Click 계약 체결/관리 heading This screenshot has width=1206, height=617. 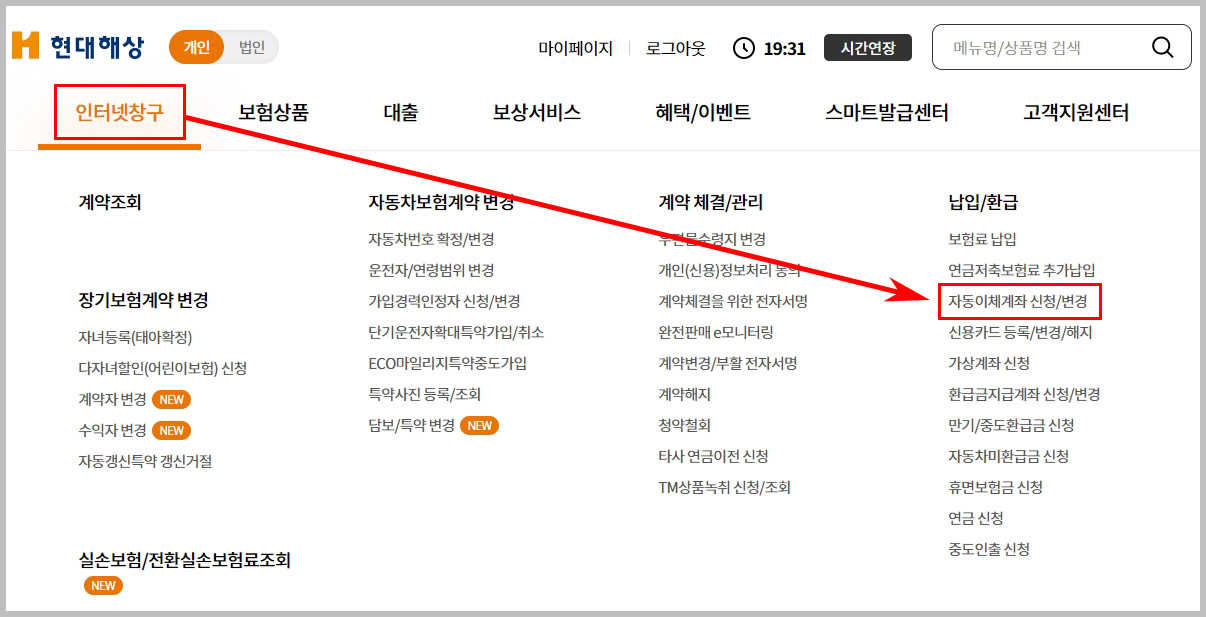tap(710, 202)
